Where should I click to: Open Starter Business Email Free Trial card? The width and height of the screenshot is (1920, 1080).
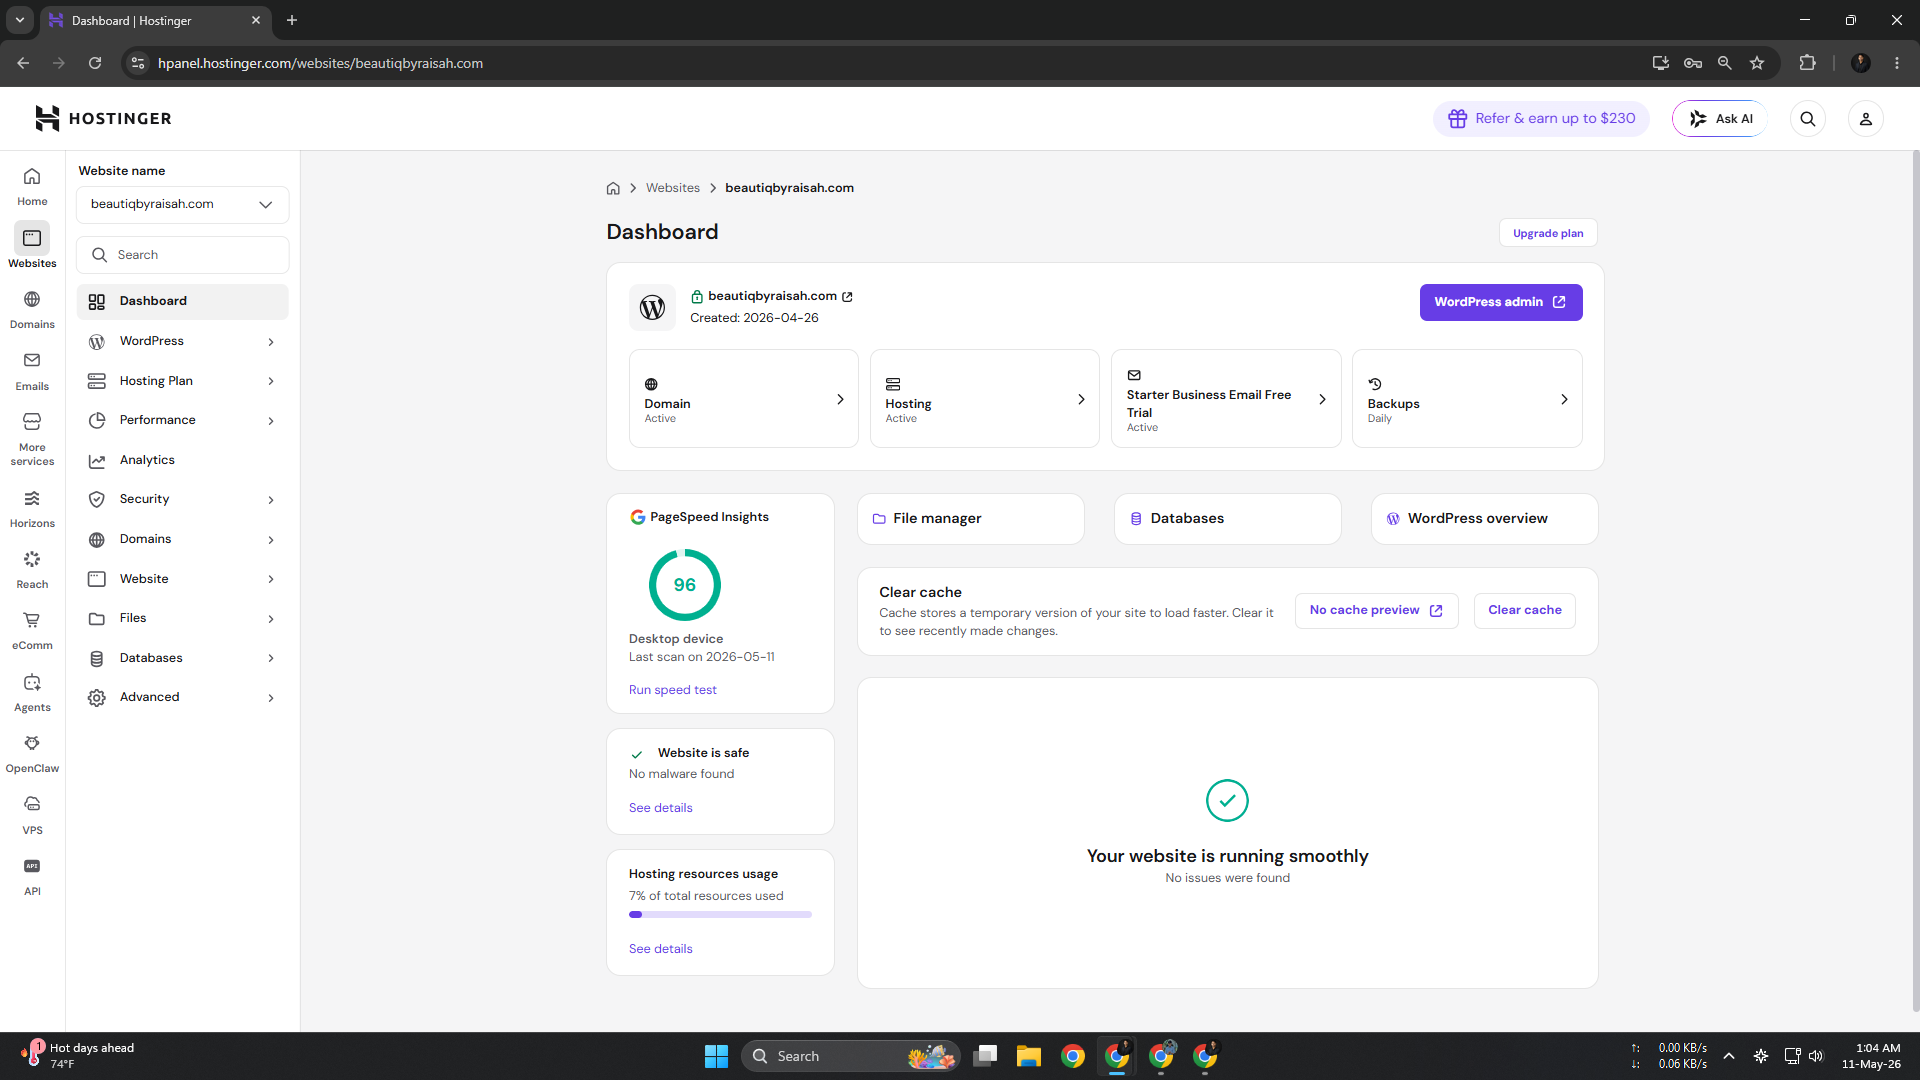1226,399
